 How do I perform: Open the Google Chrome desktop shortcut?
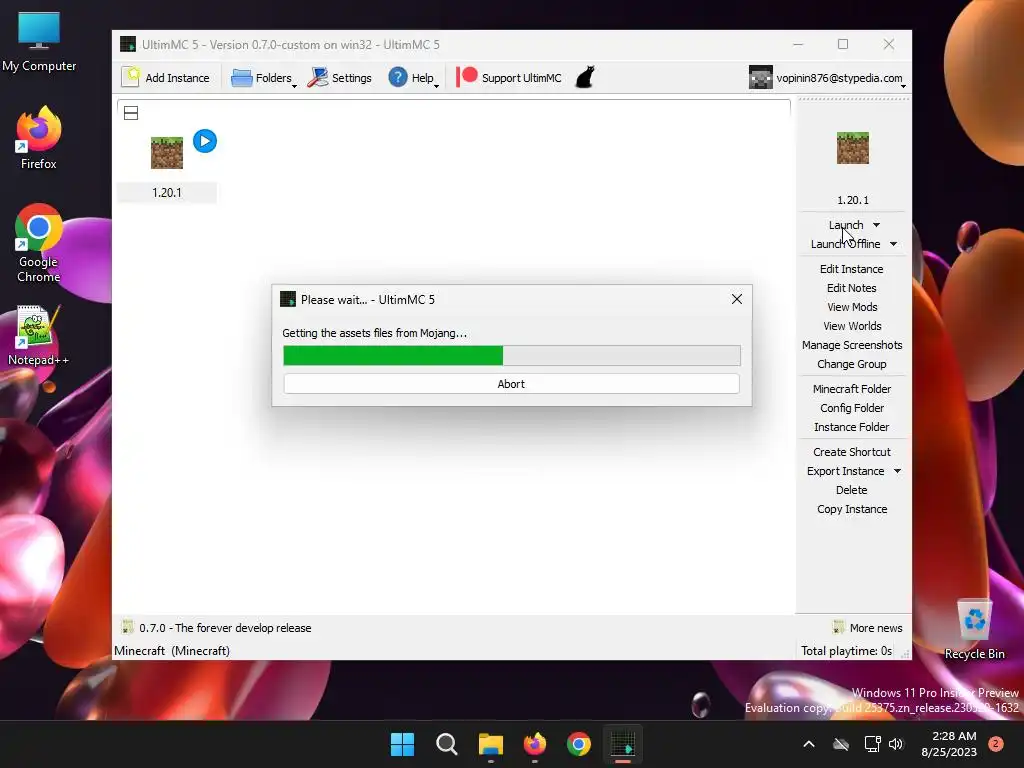pyautogui.click(x=39, y=244)
